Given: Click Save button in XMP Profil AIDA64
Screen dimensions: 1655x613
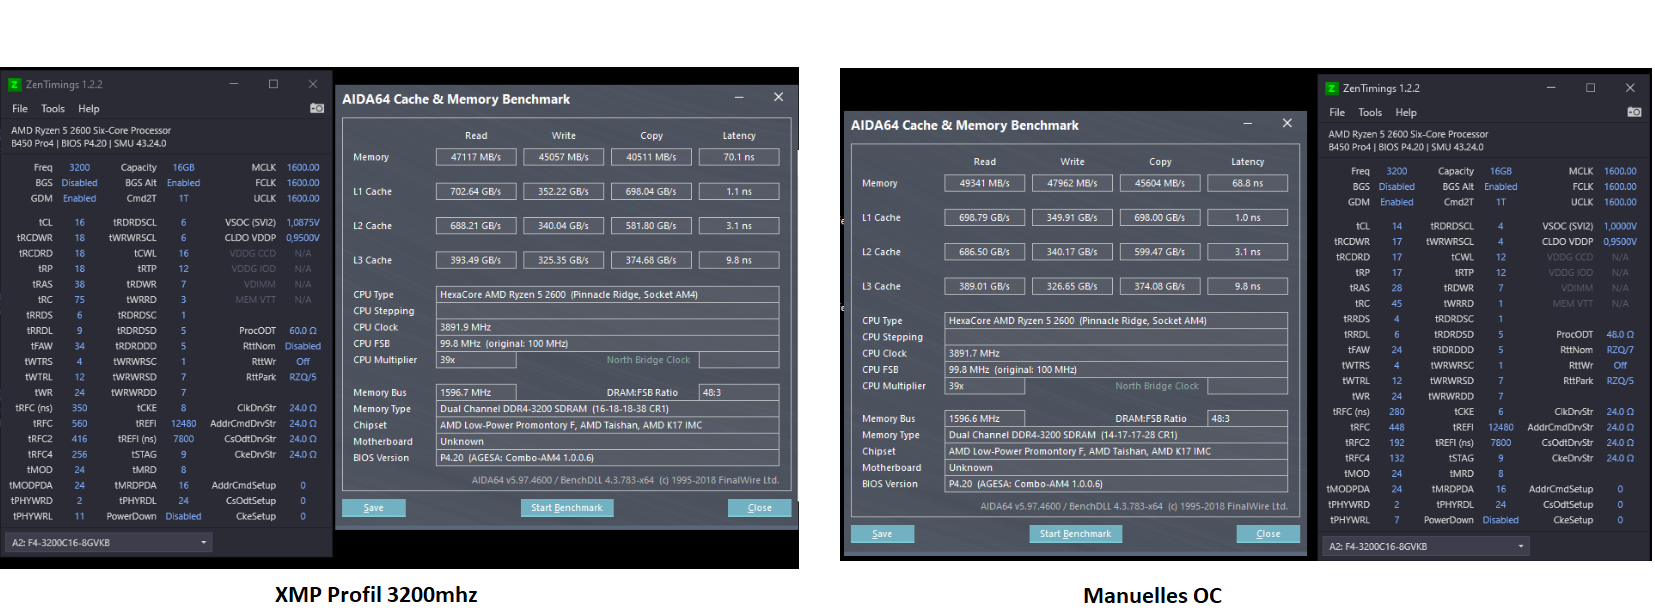Looking at the screenshot, I should coord(373,508).
